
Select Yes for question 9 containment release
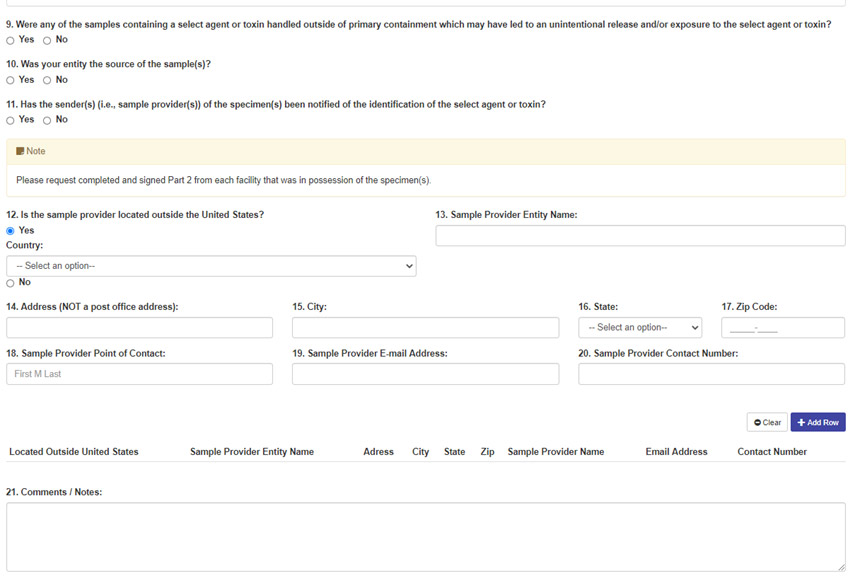click(x=10, y=40)
